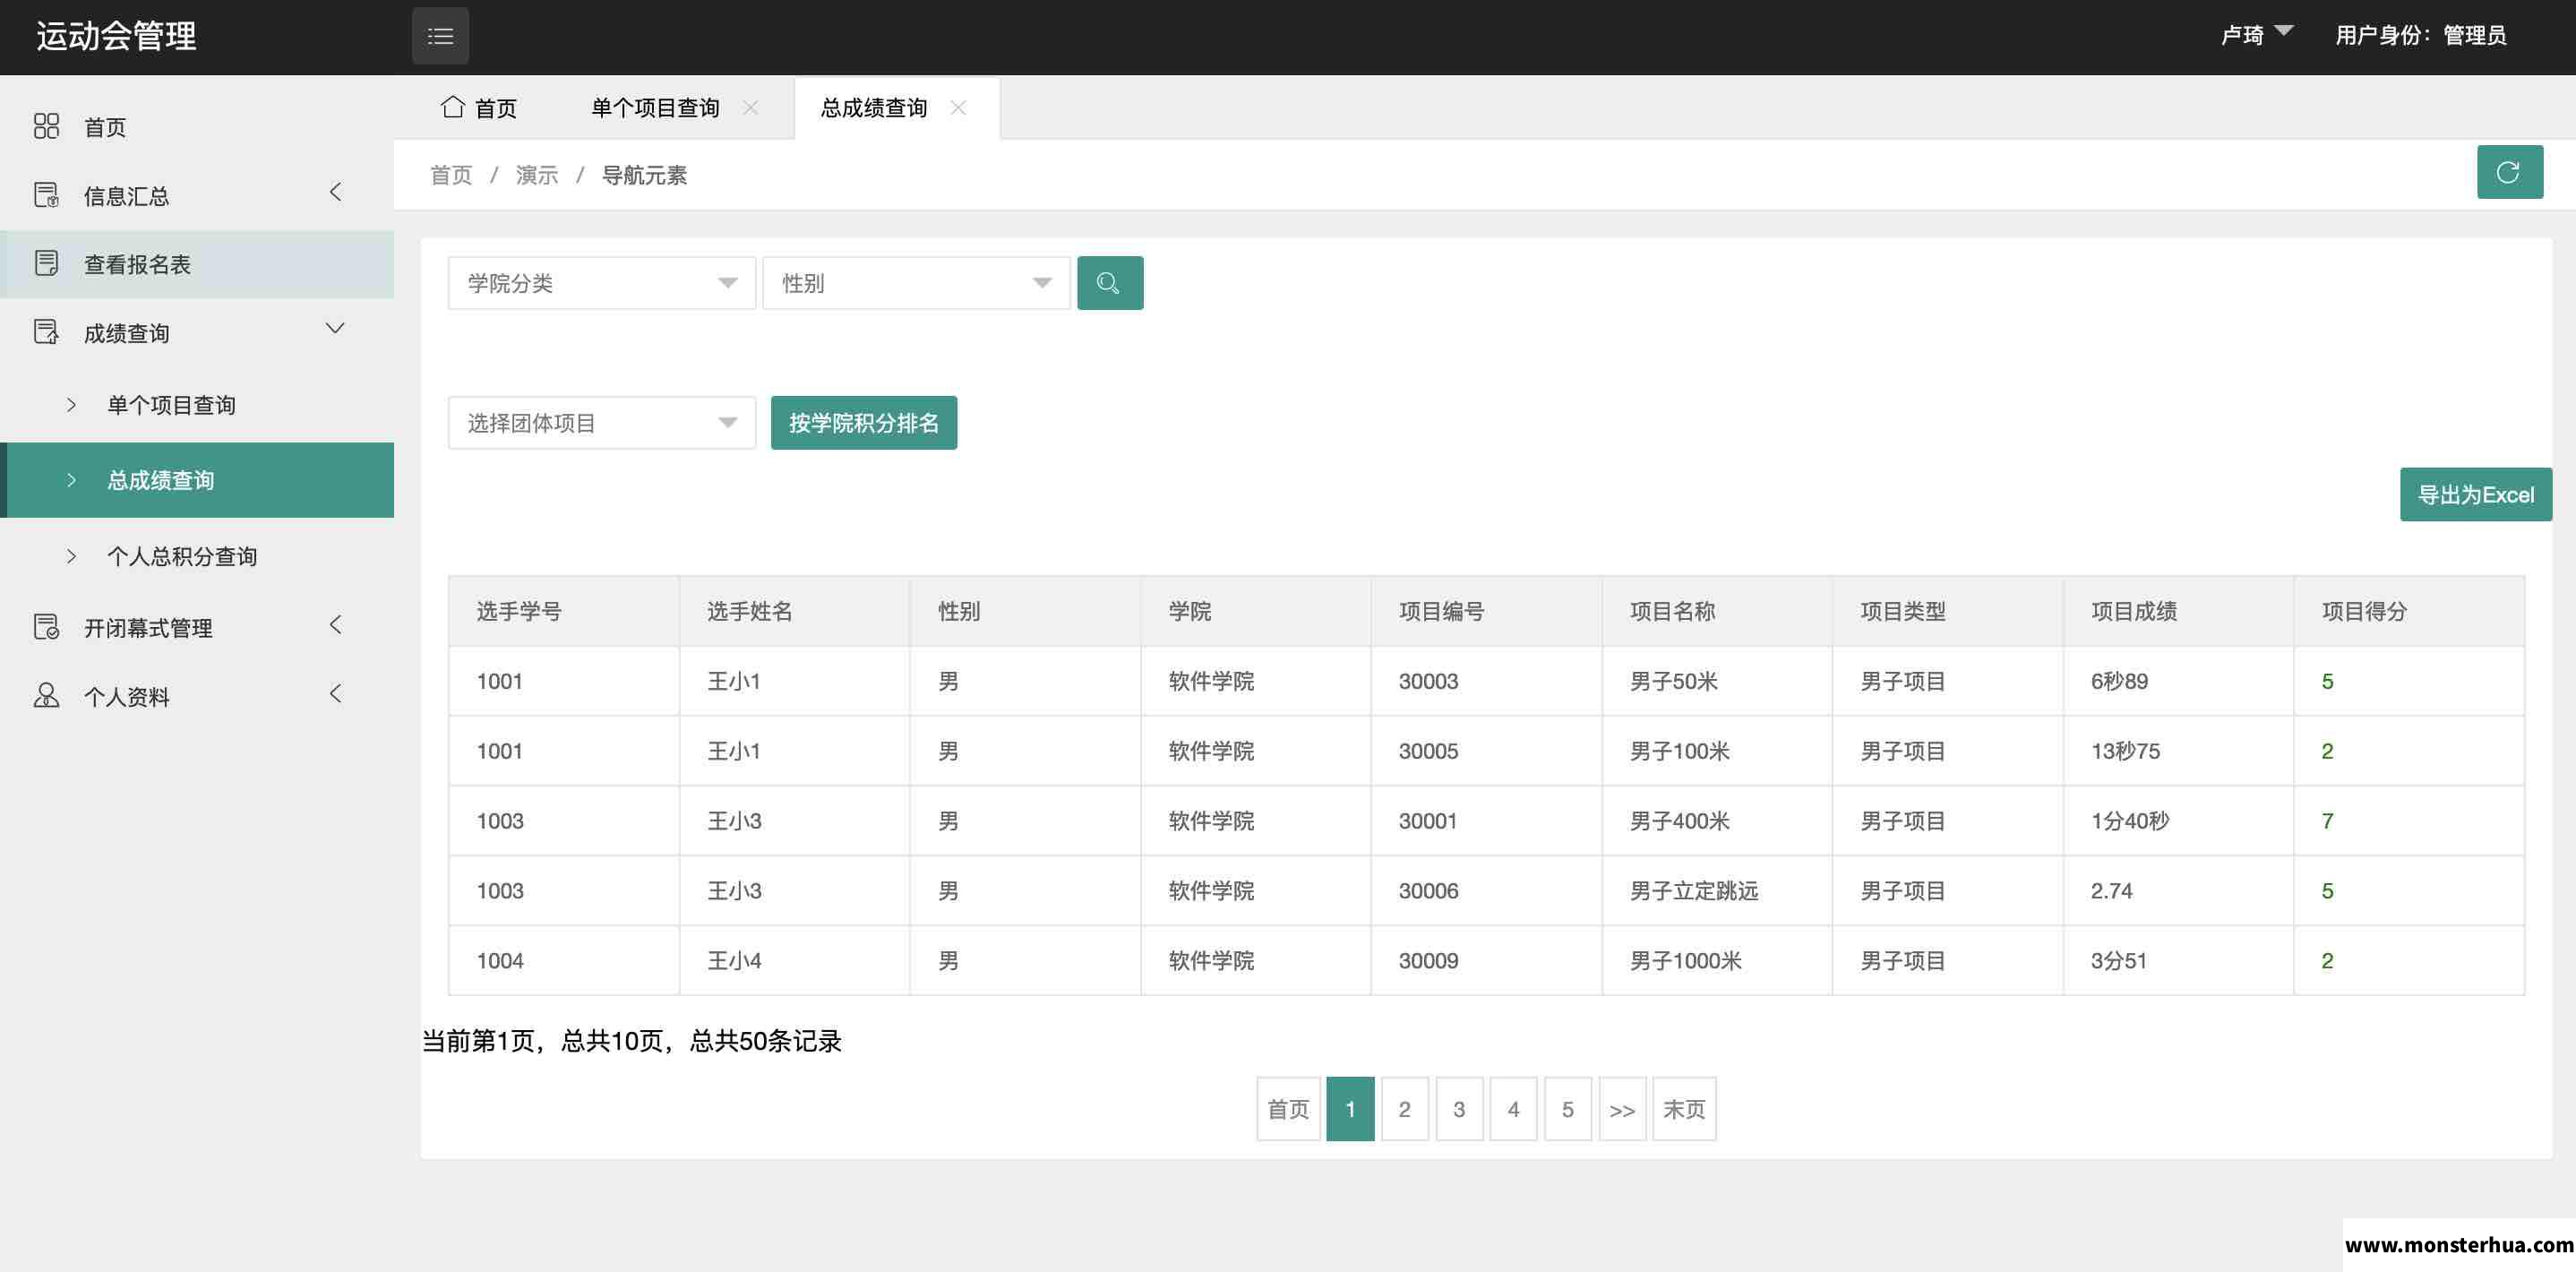This screenshot has height=1272, width=2576.
Task: Open the 选择团体项目 dropdown
Action: tap(601, 423)
